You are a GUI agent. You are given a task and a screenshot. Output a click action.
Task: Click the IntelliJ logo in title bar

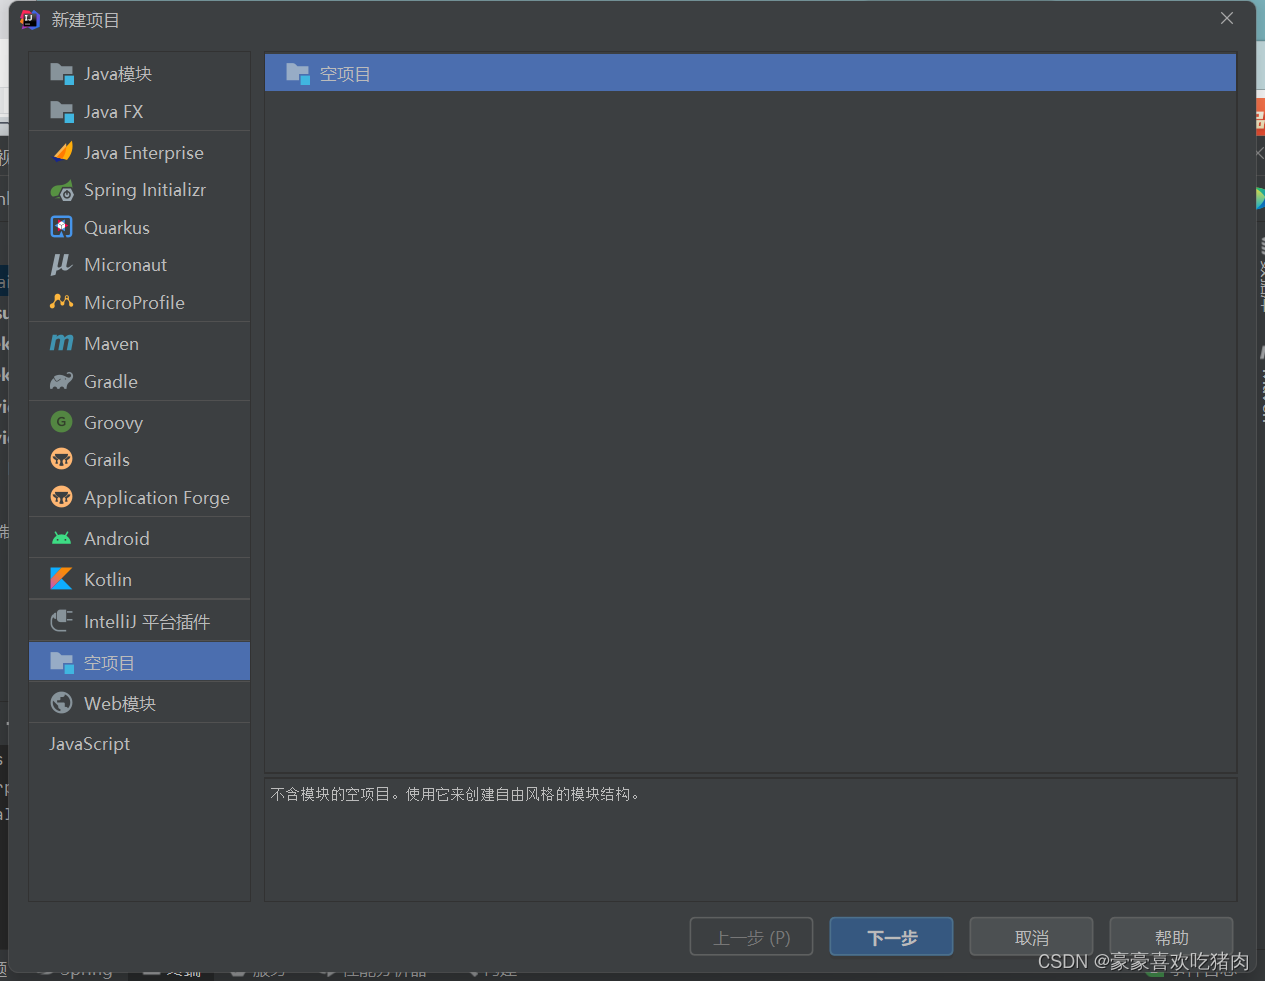click(30, 19)
